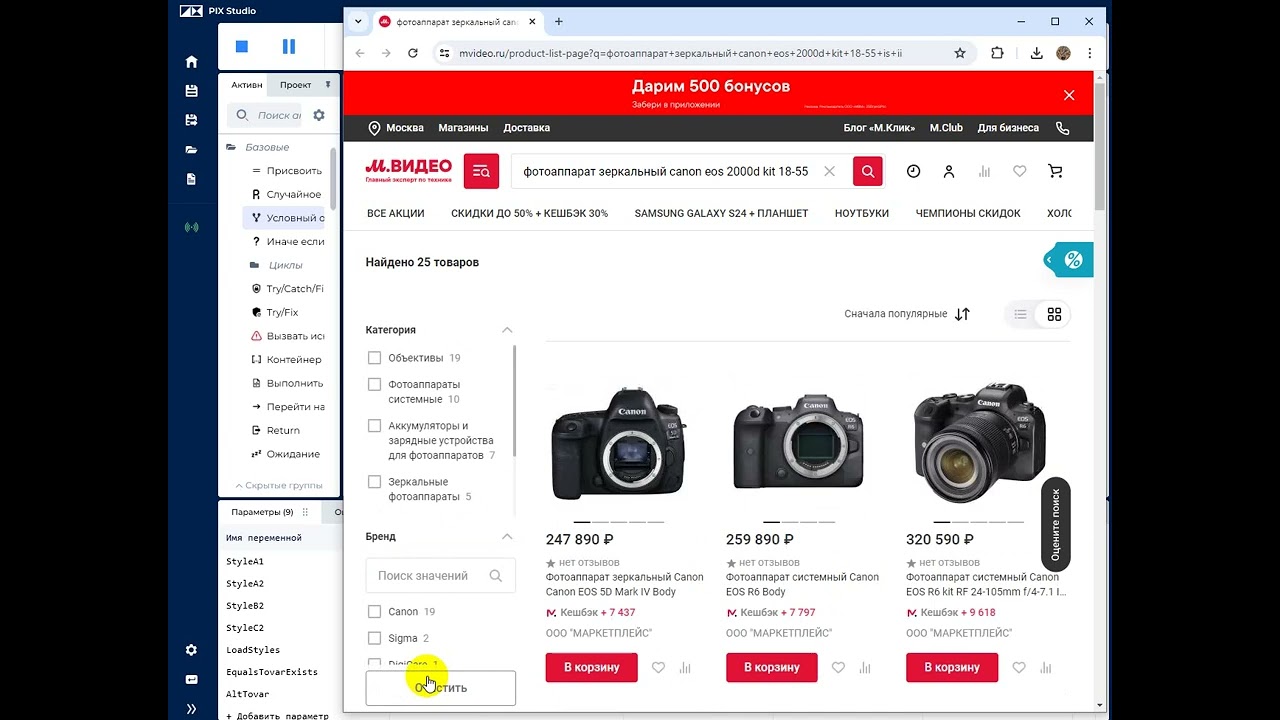Collapse the Категория filter section
Screen dimensions: 1280x720
(x=507, y=330)
